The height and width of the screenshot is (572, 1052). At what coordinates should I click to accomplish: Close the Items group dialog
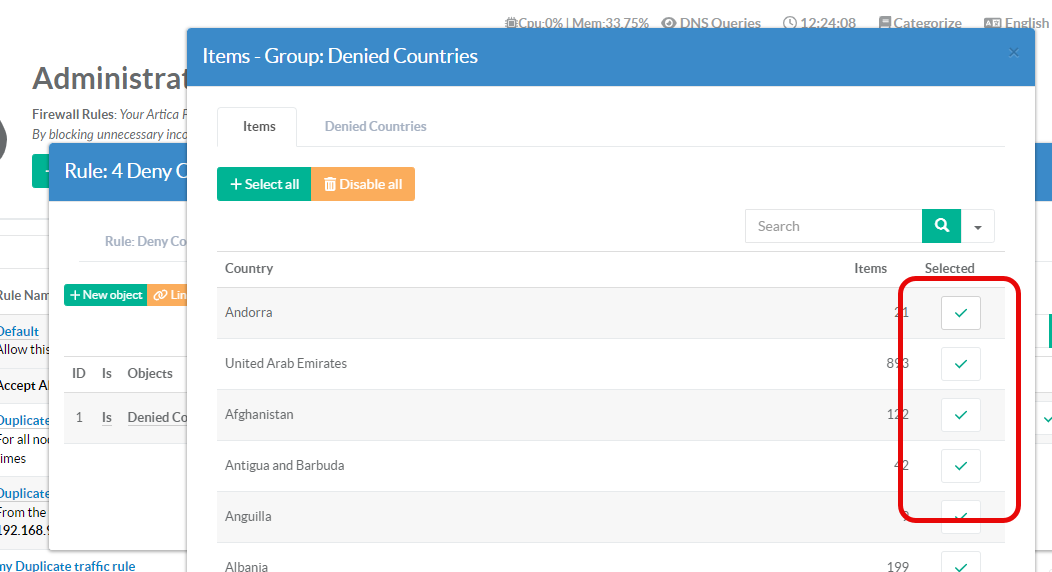(x=1014, y=53)
